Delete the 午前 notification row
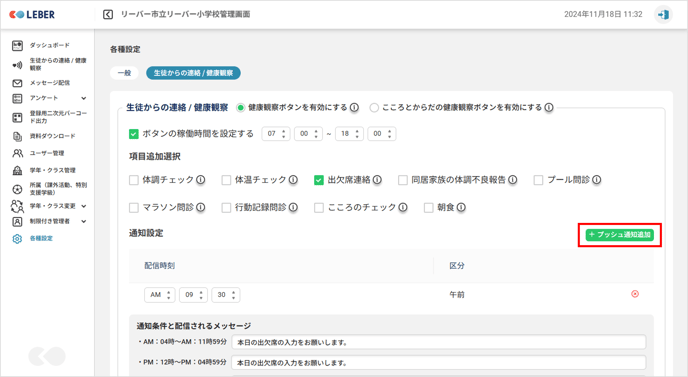Screen dimensions: 688x377 tap(635, 294)
